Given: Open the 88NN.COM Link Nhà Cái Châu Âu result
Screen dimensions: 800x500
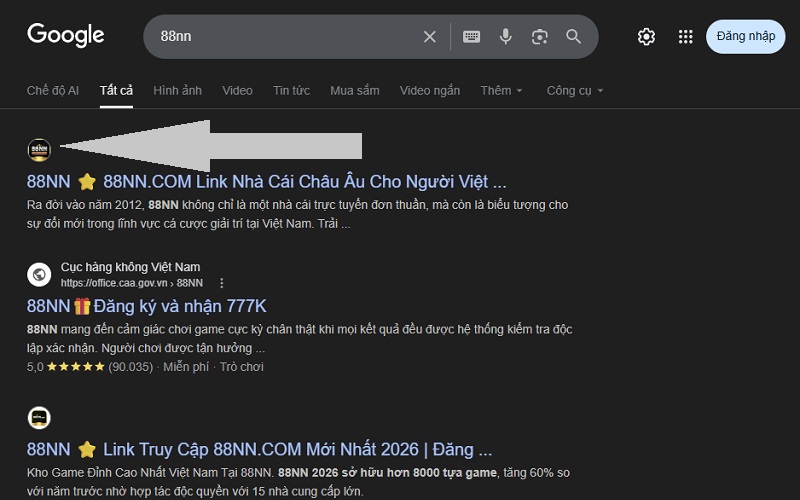Looking at the screenshot, I should tap(266, 182).
